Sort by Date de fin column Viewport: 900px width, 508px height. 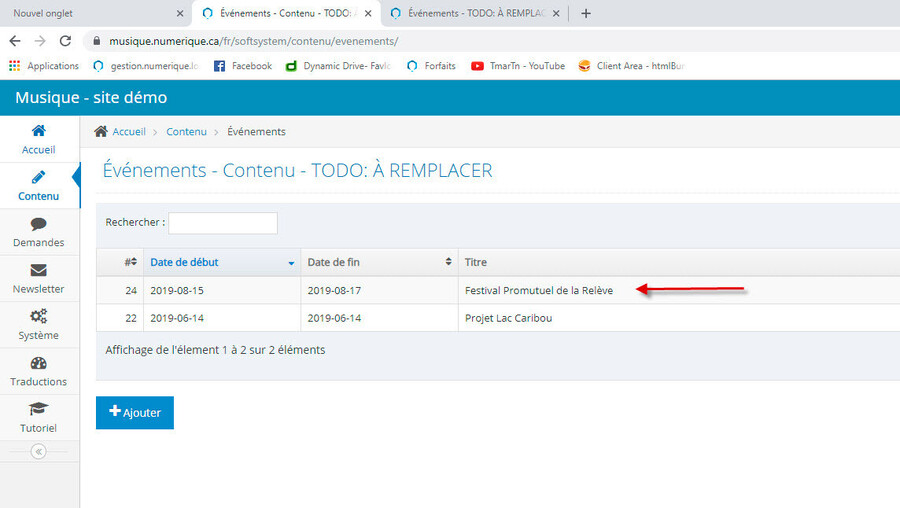click(379, 262)
